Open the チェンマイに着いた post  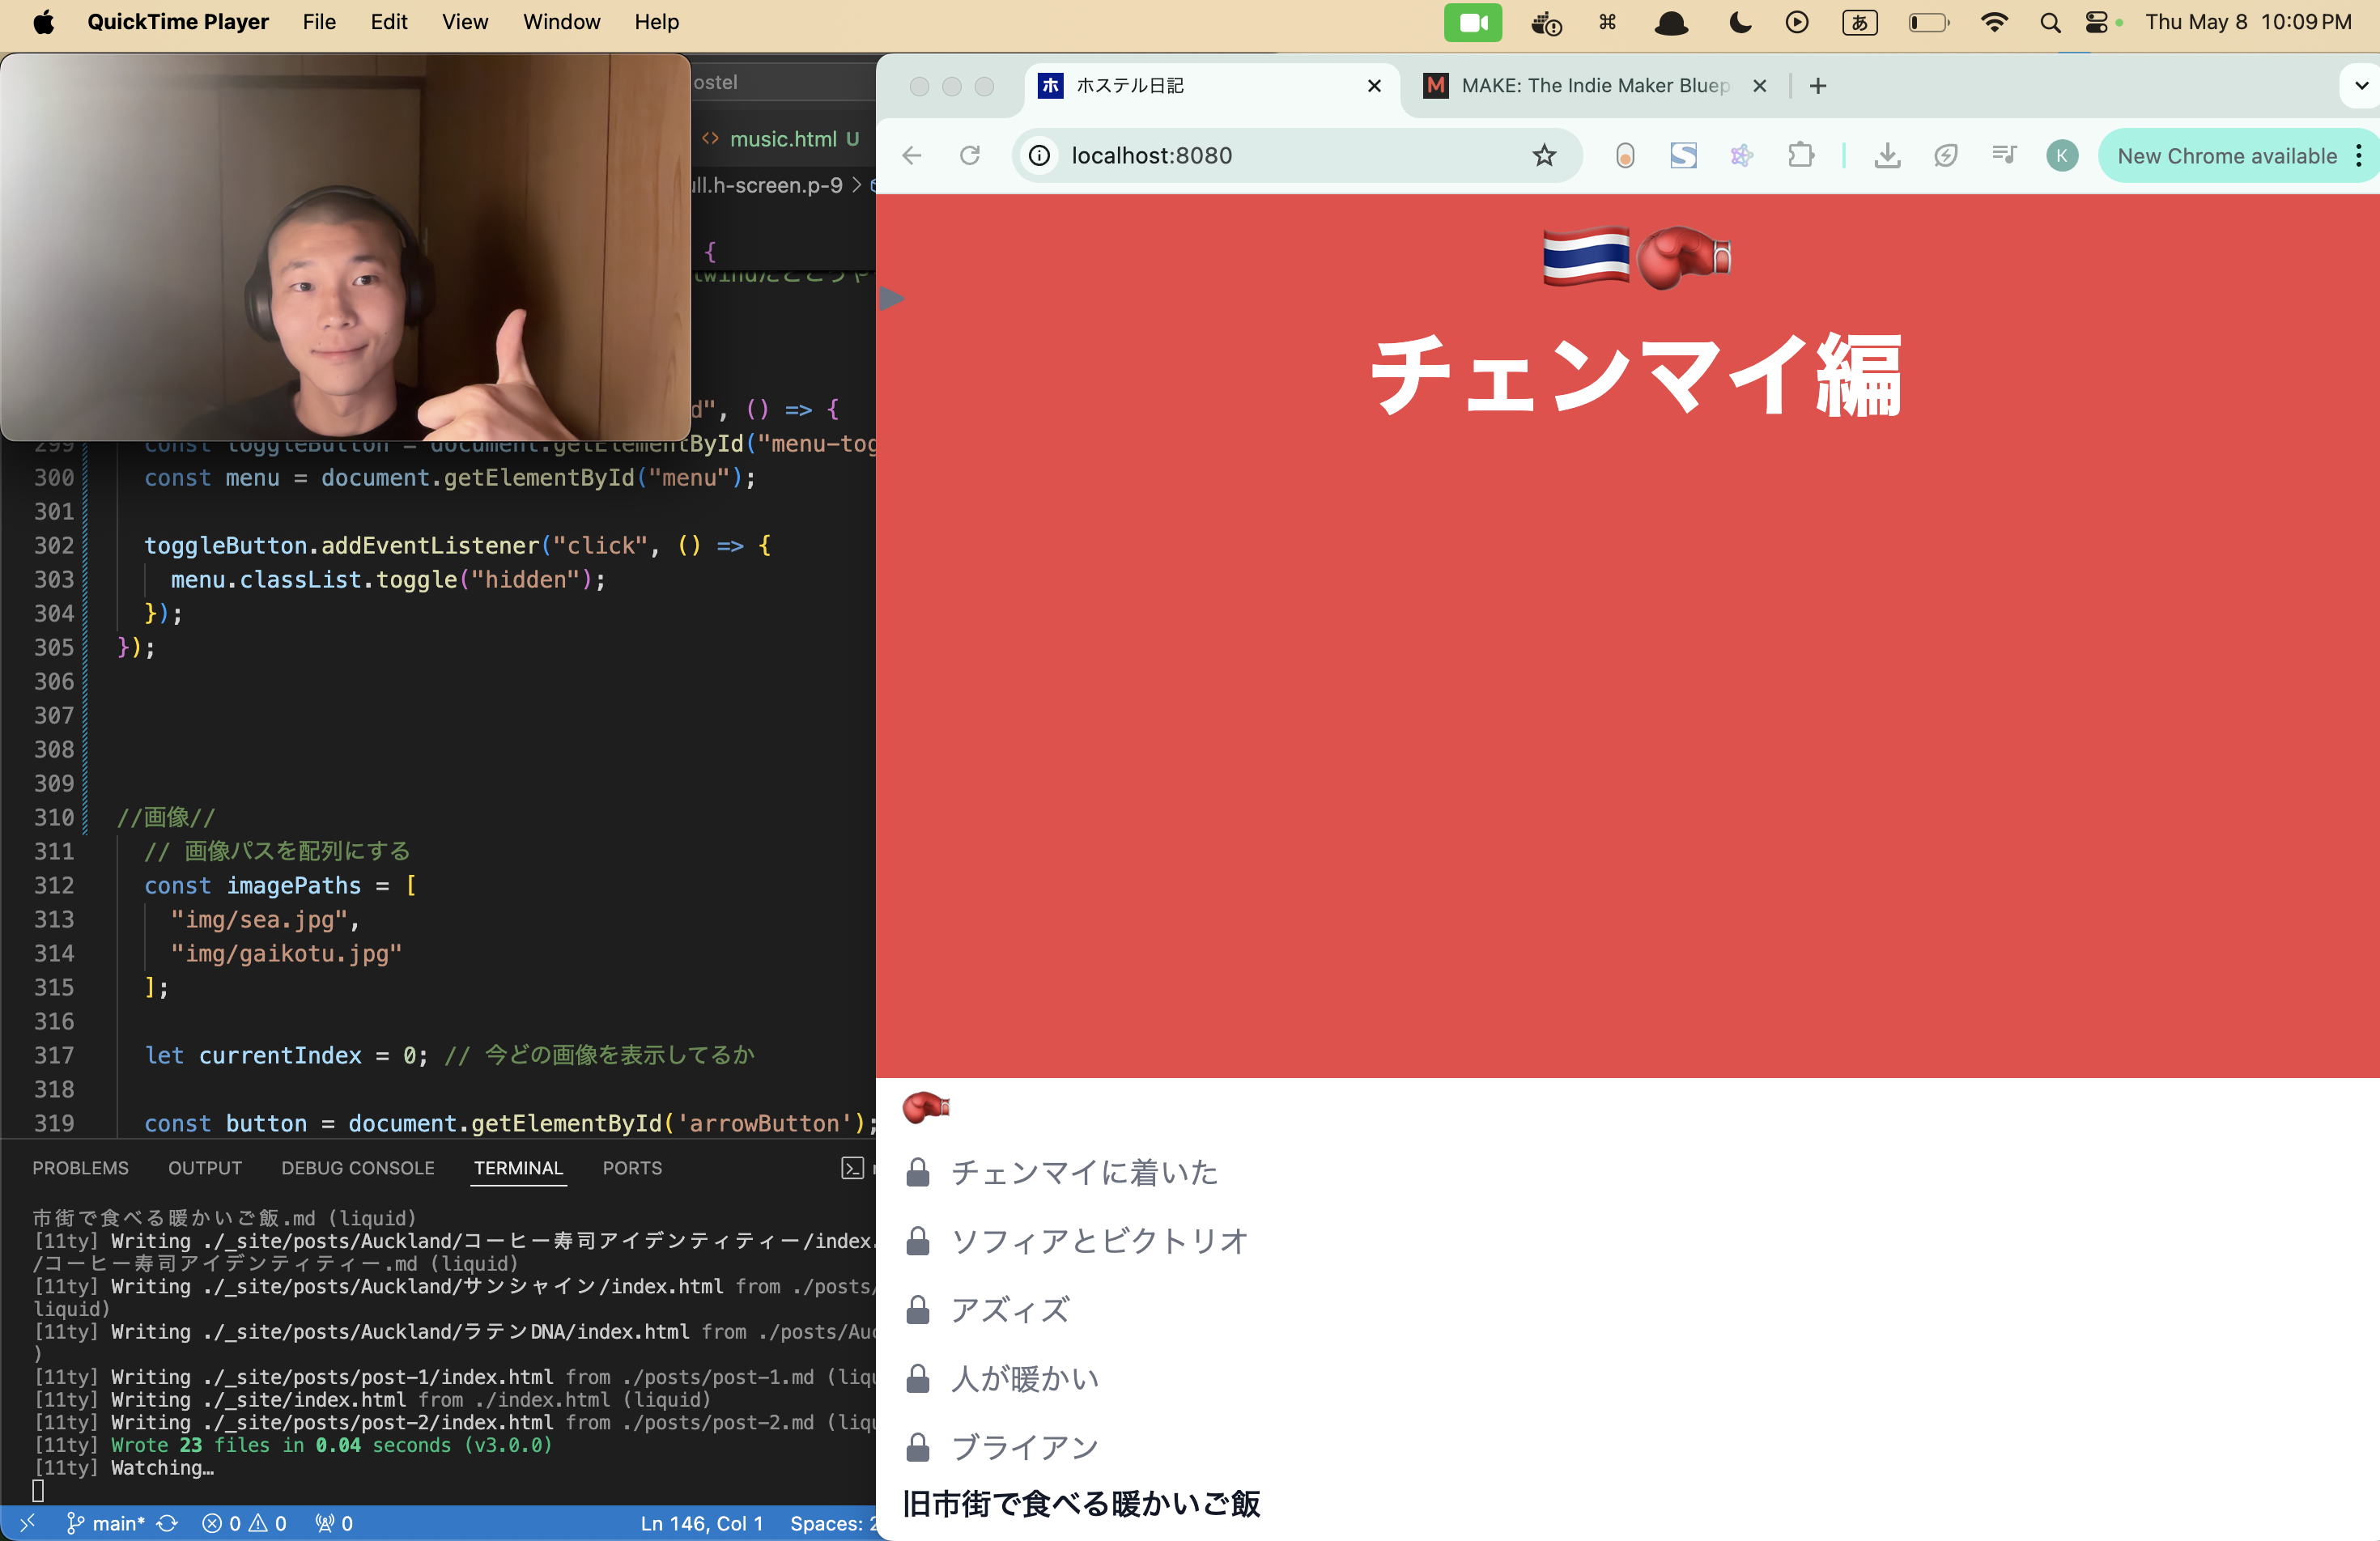[x=1084, y=1172]
